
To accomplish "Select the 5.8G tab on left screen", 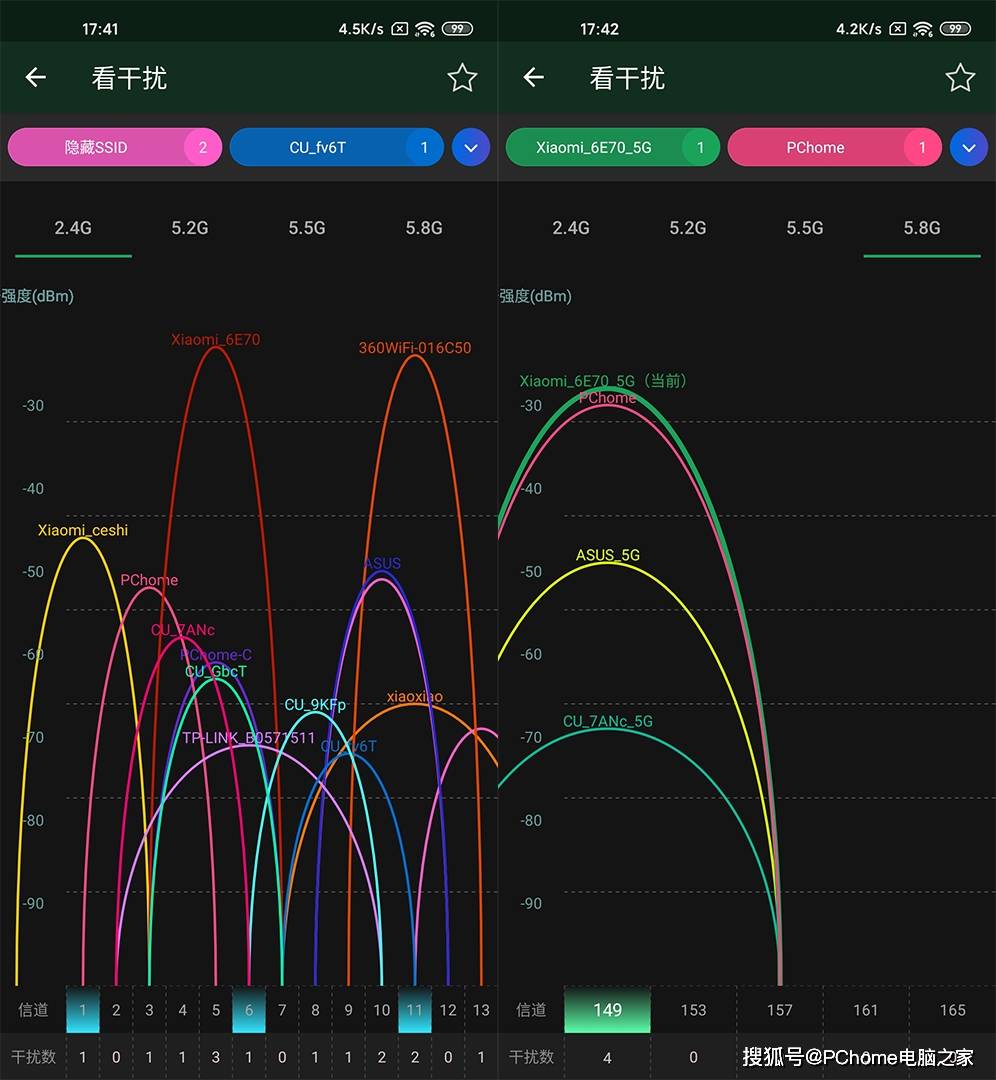I will pos(424,228).
